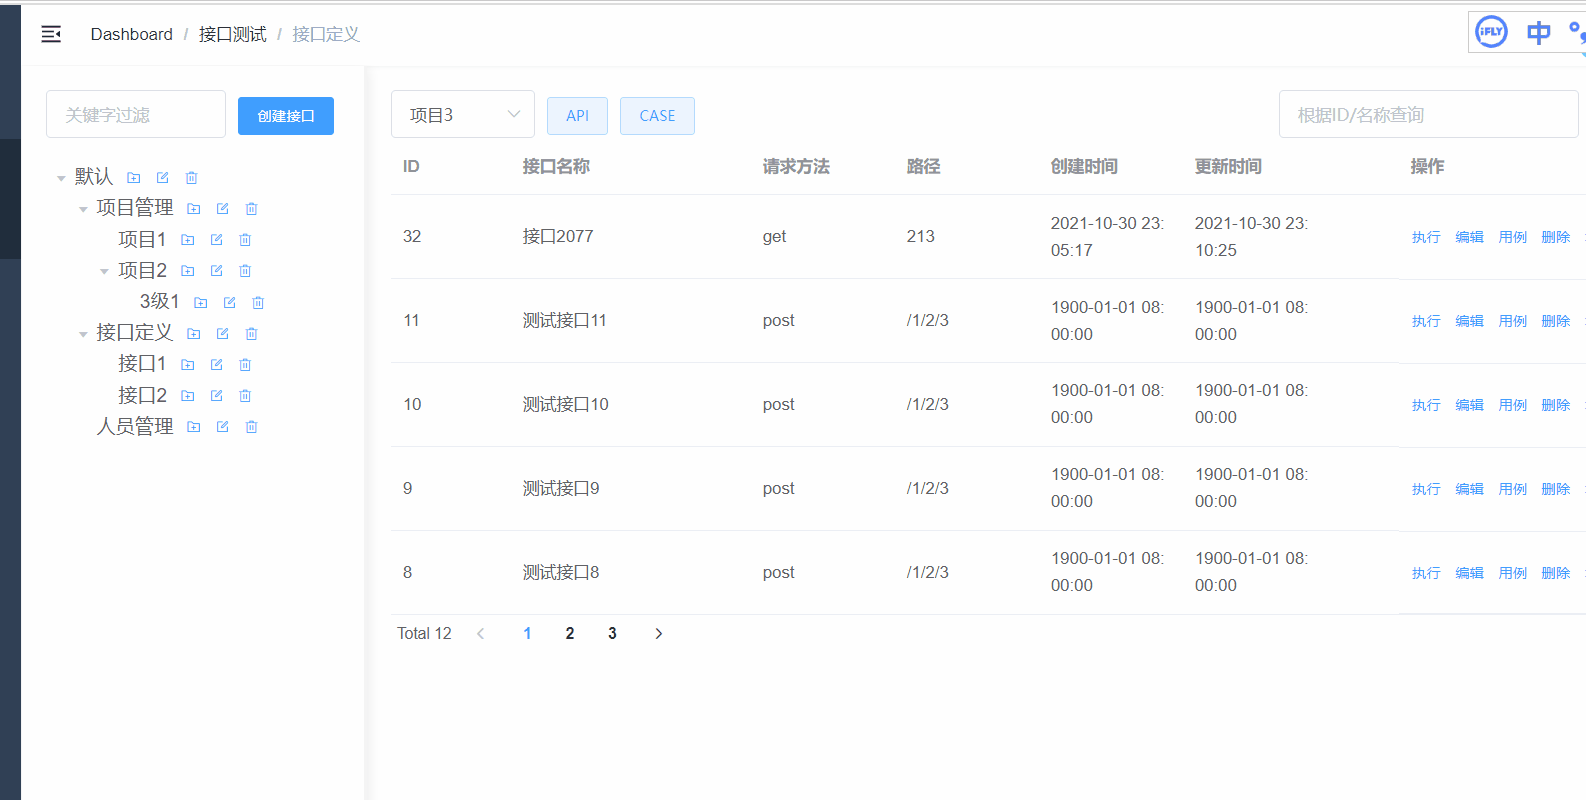The width and height of the screenshot is (1586, 800).
Task: Click the edit icon beside 项目管理
Action: 223,209
